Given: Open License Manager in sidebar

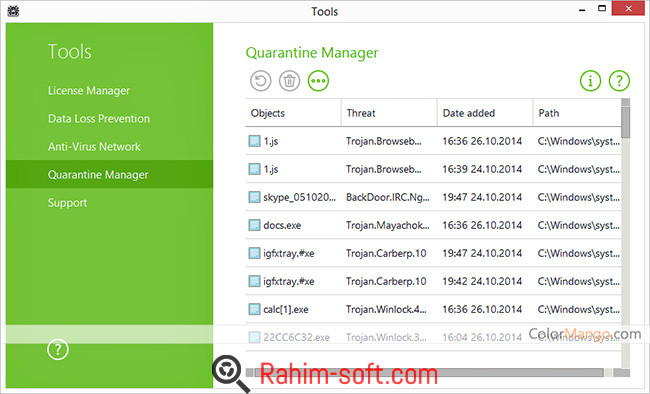Looking at the screenshot, I should pos(89,90).
